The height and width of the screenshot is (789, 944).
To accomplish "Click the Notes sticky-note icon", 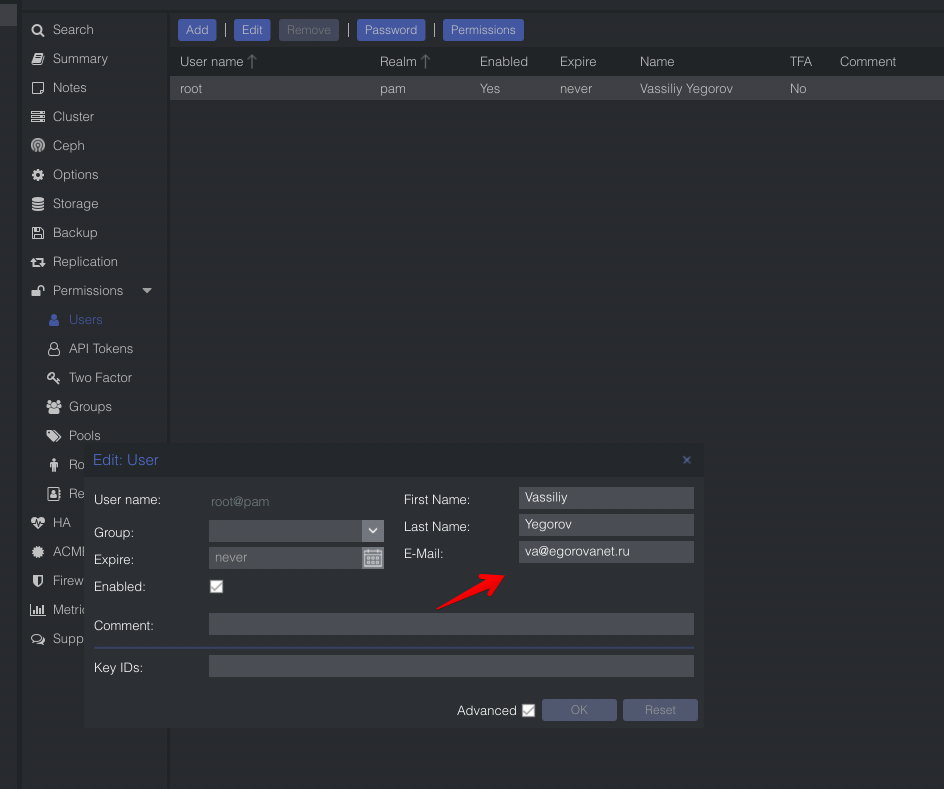I will pyautogui.click(x=38, y=88).
